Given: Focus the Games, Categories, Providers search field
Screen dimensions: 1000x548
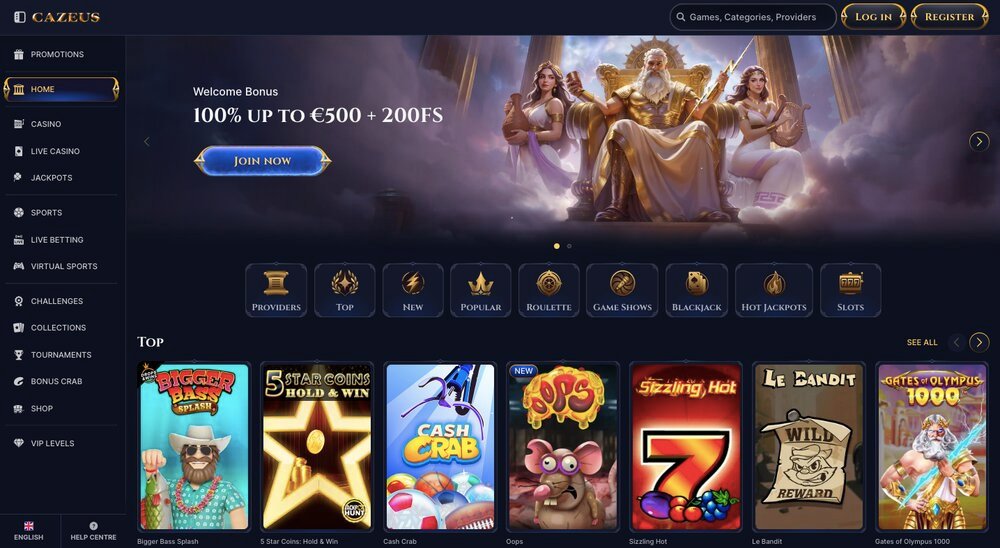Looking at the screenshot, I should click(753, 17).
